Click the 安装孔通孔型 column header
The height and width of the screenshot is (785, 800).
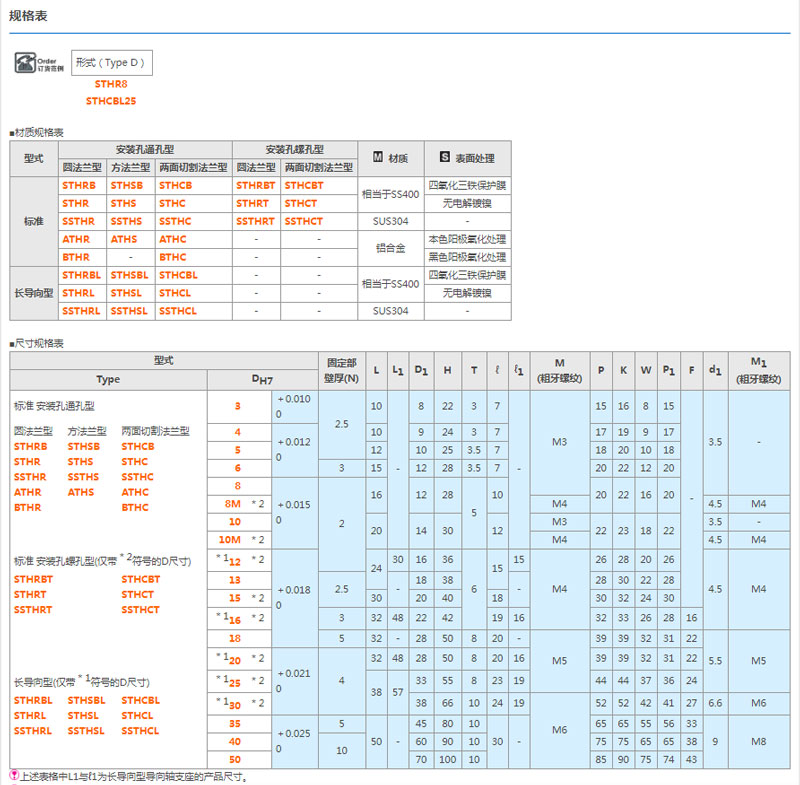point(145,149)
